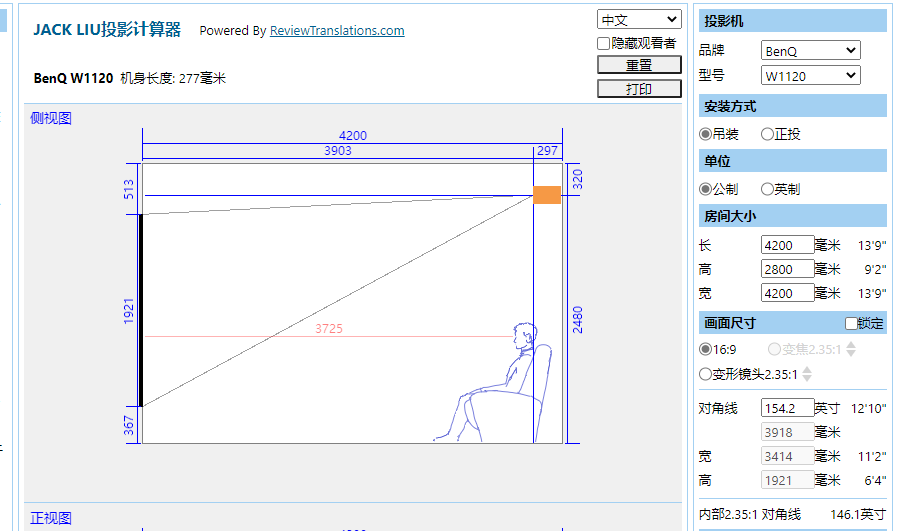Open the 中文 language dropdown
This screenshot has height=531, width=923.
(639, 20)
